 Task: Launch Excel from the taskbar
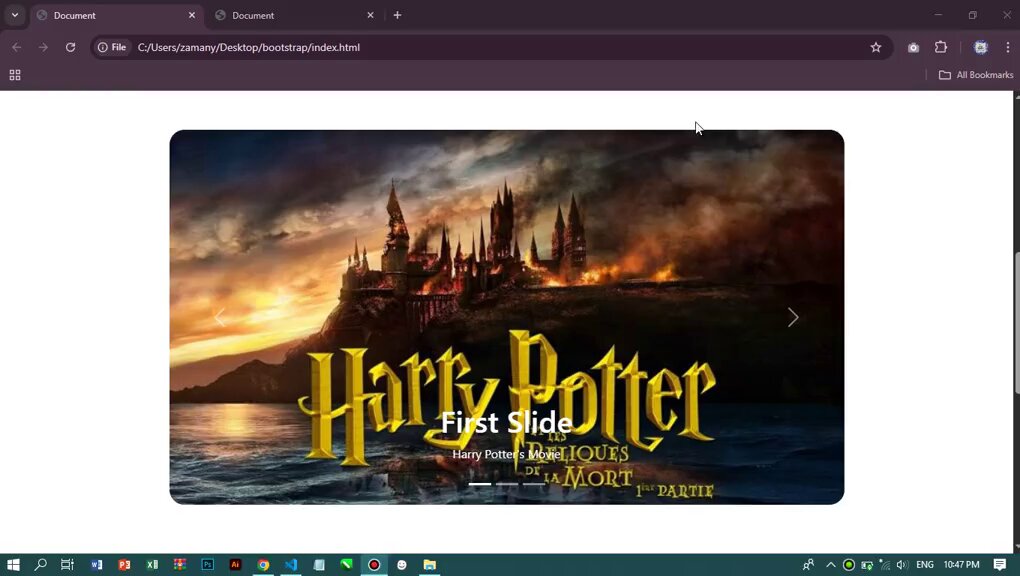pyautogui.click(x=152, y=564)
